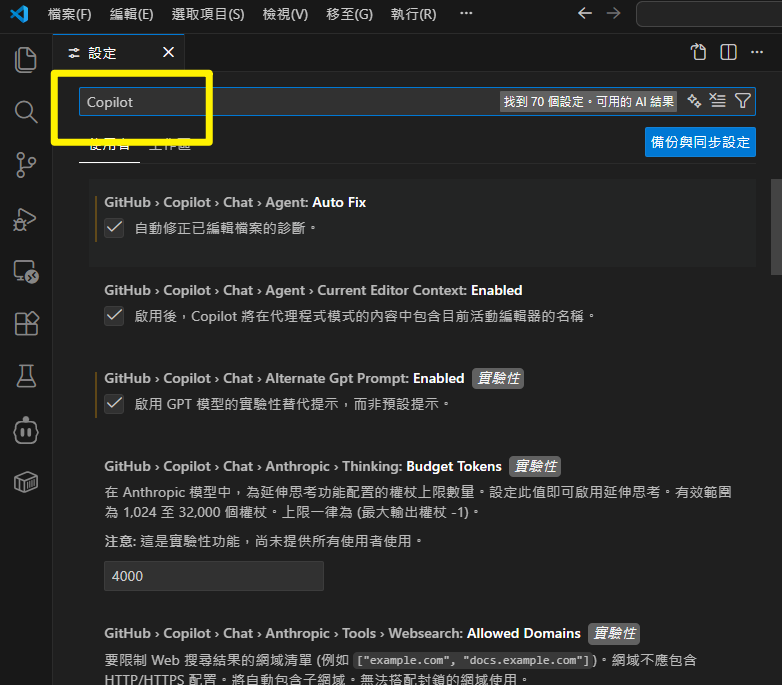Open the 檢視(V) menu
Screen dimensions: 782x685
(285, 14)
